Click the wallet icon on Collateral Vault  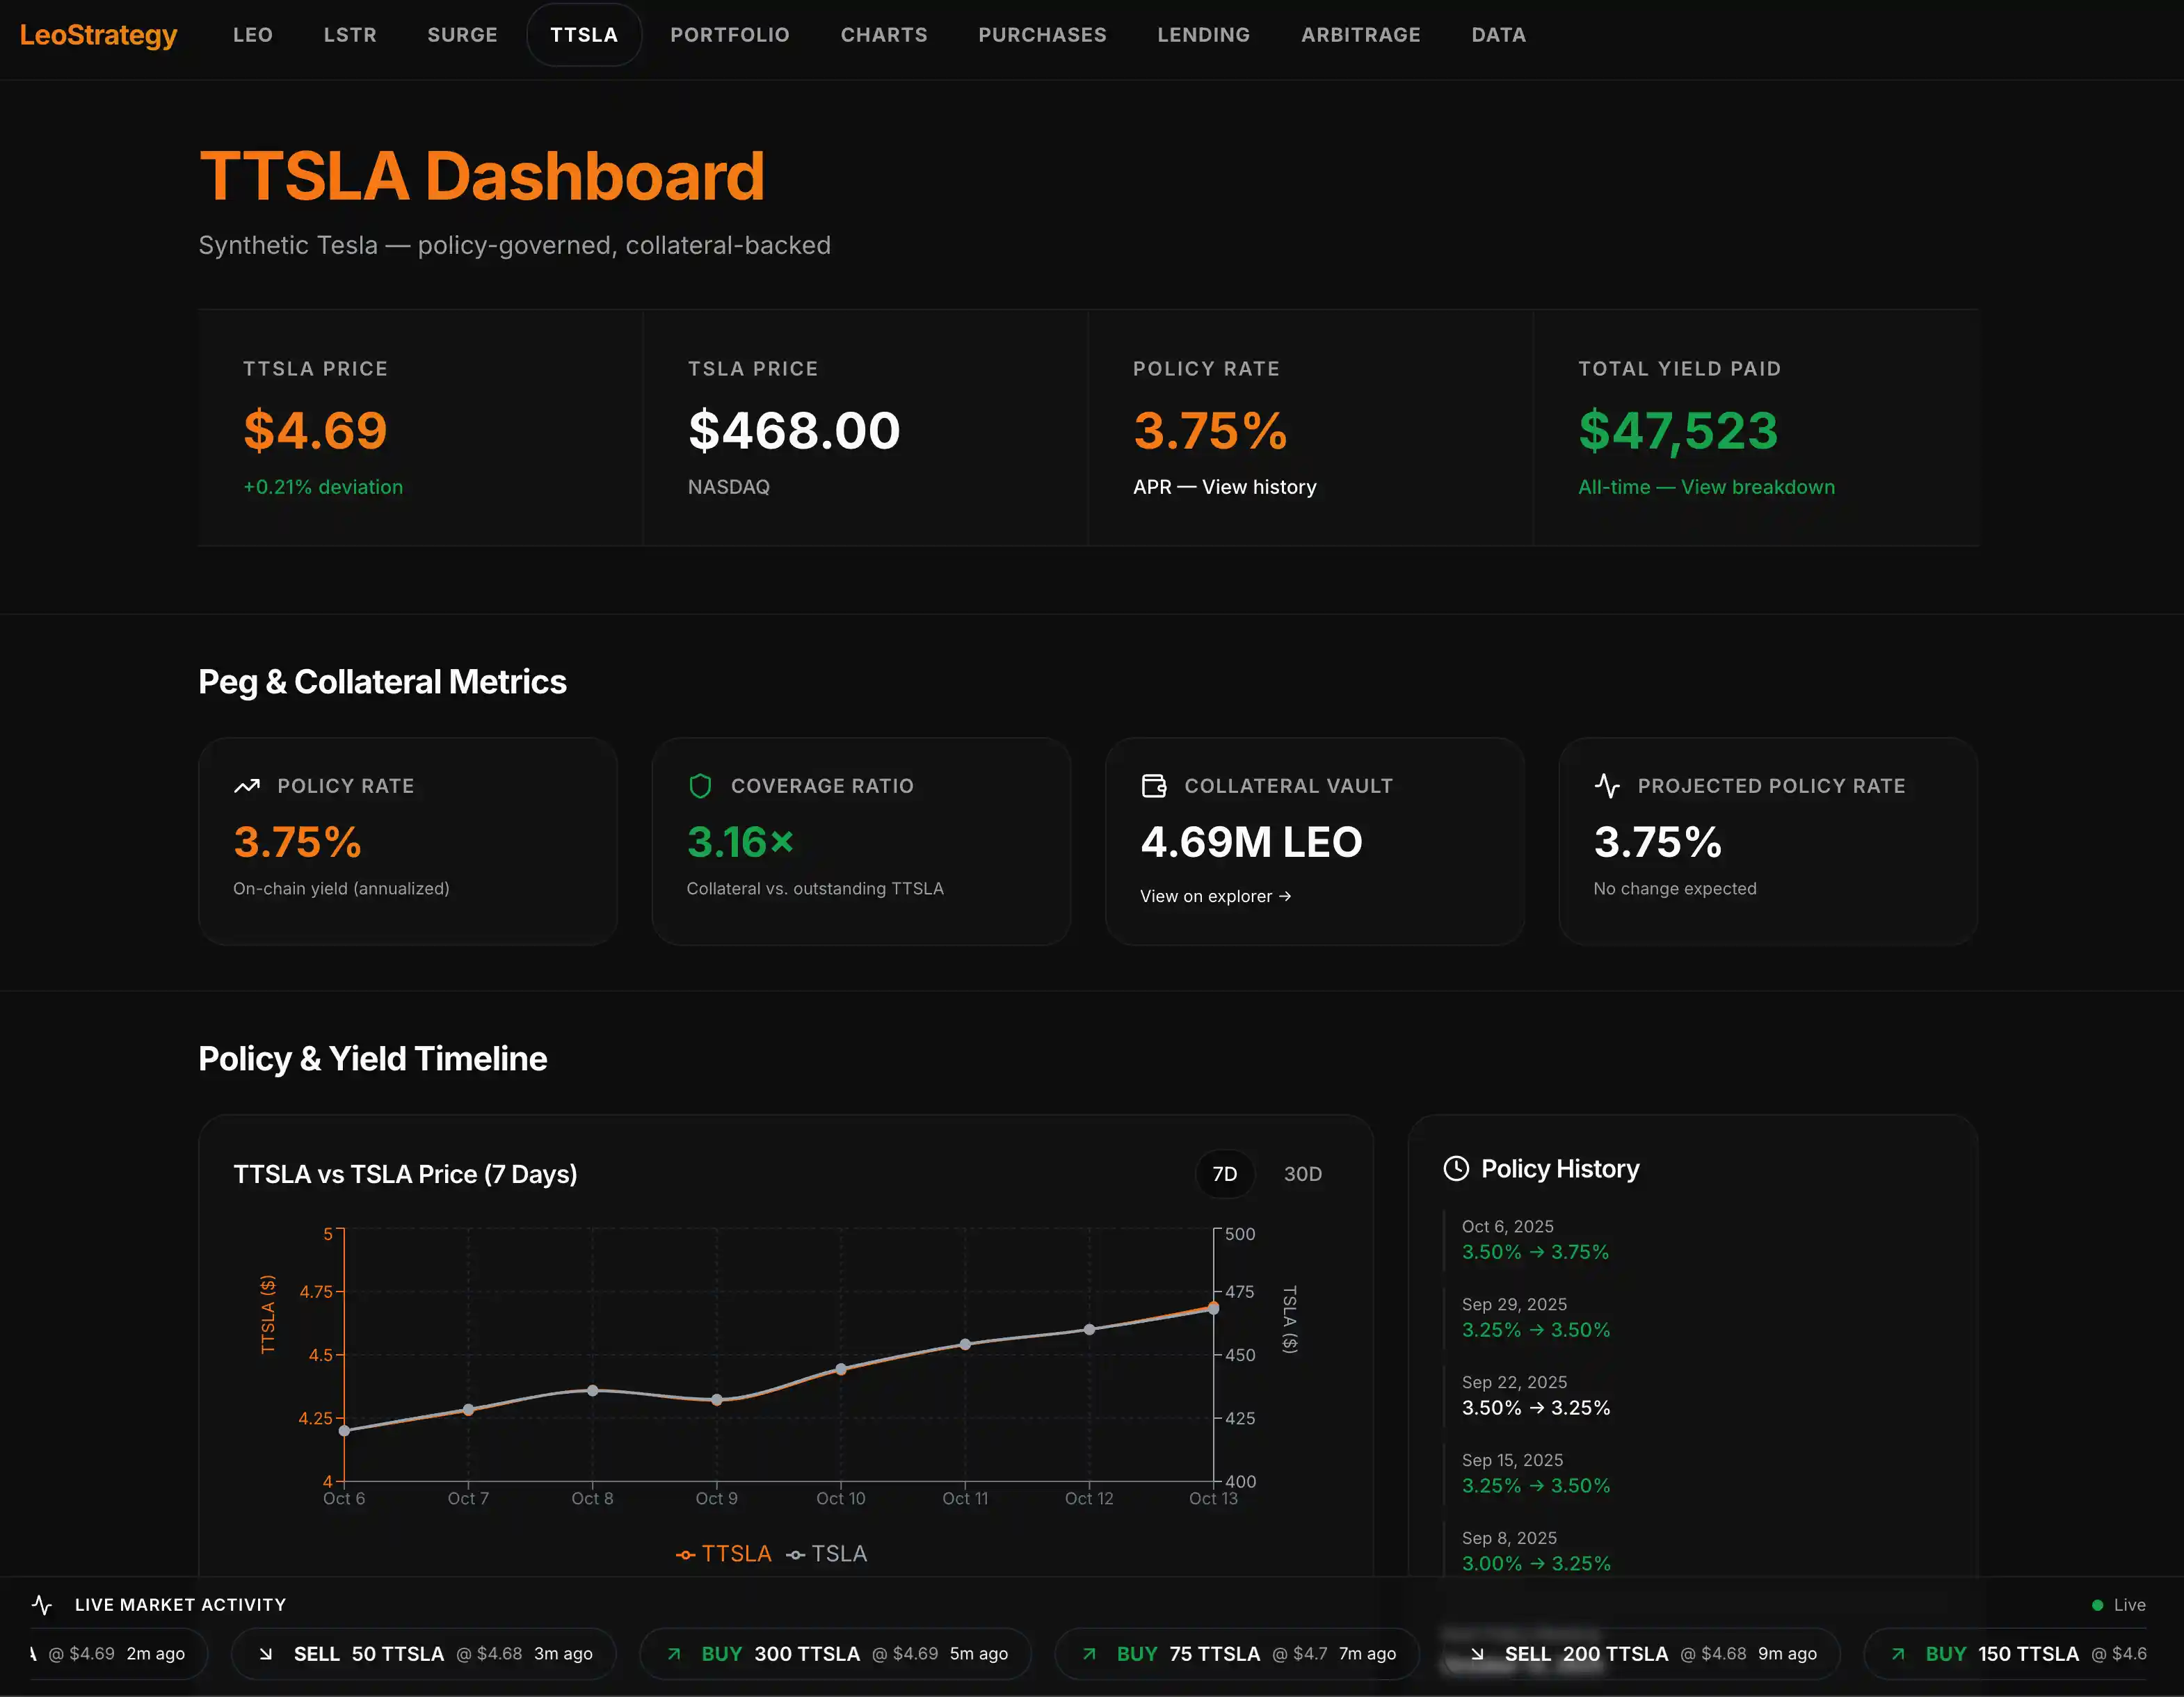click(1154, 786)
